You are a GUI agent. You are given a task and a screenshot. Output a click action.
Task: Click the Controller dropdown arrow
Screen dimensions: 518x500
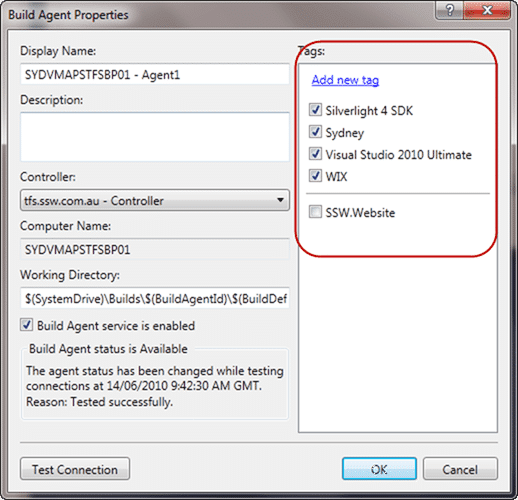click(280, 200)
